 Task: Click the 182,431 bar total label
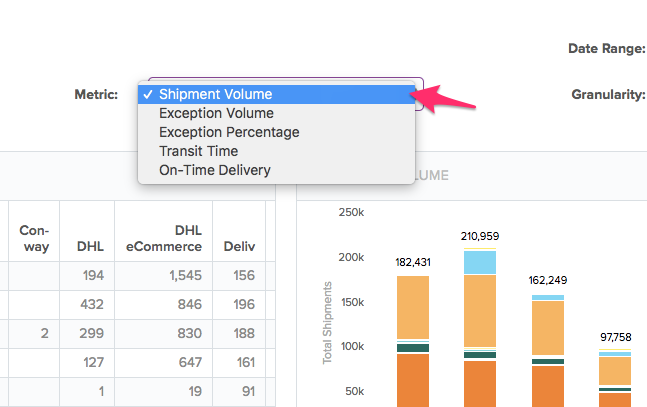pos(413,262)
